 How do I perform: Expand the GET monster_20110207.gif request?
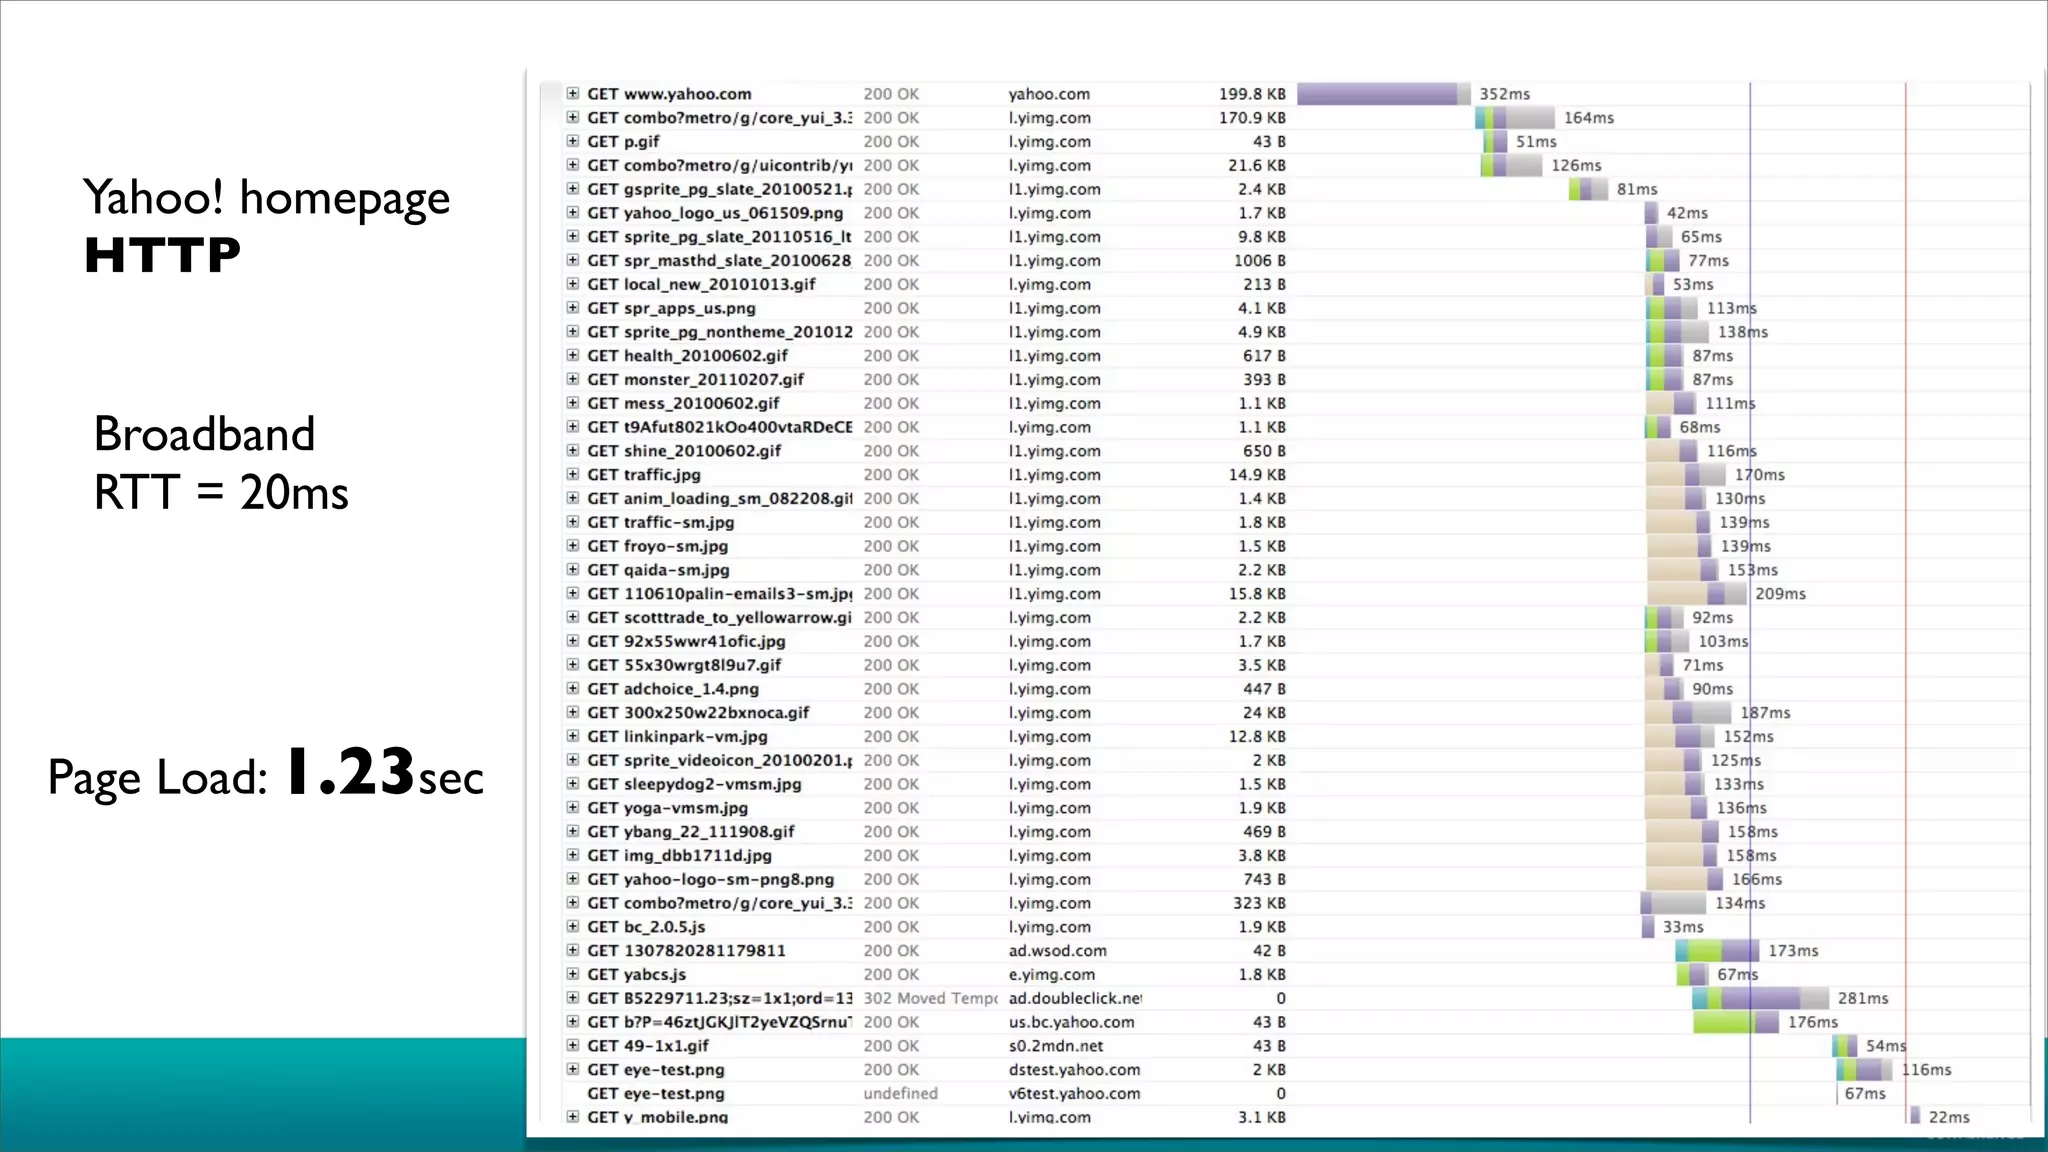click(x=573, y=379)
